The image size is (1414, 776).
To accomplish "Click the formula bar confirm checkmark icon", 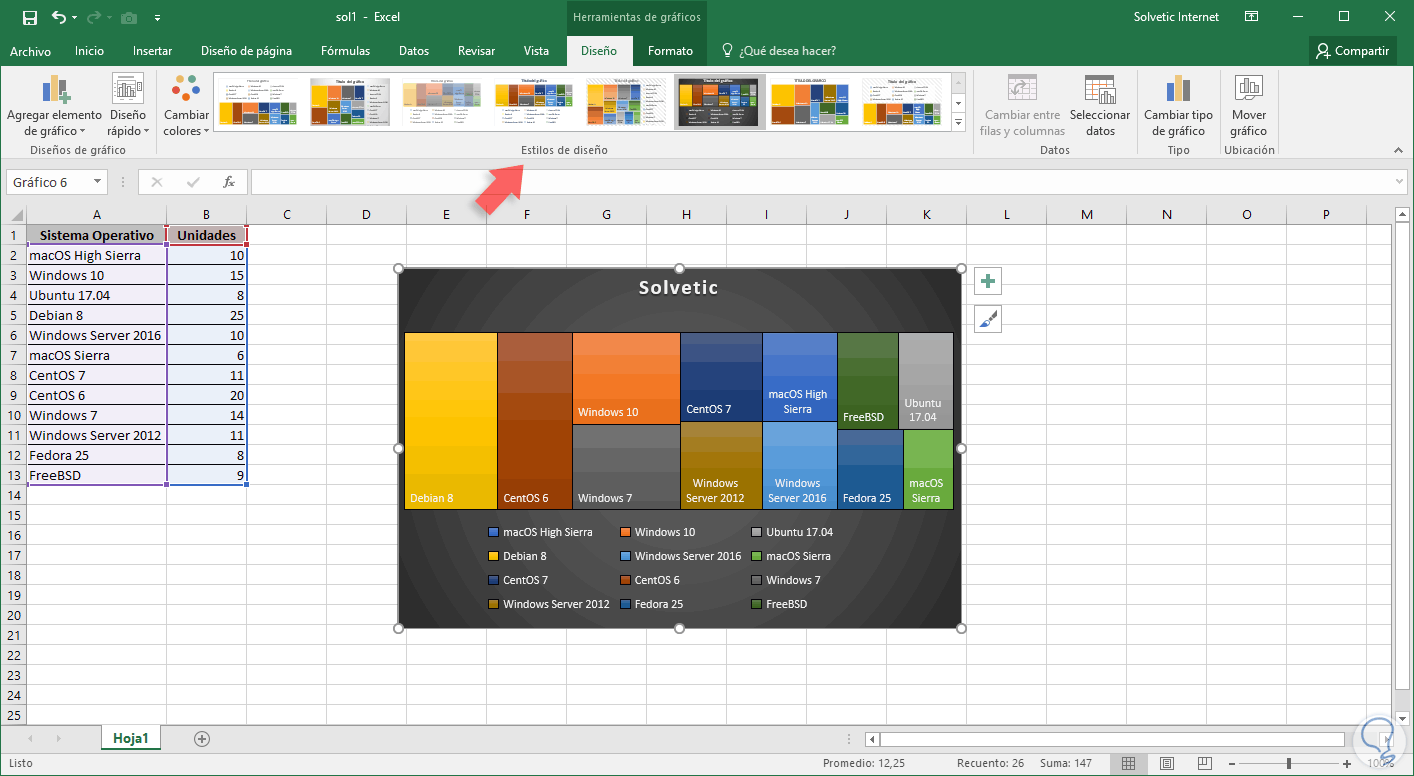I will coord(193,182).
